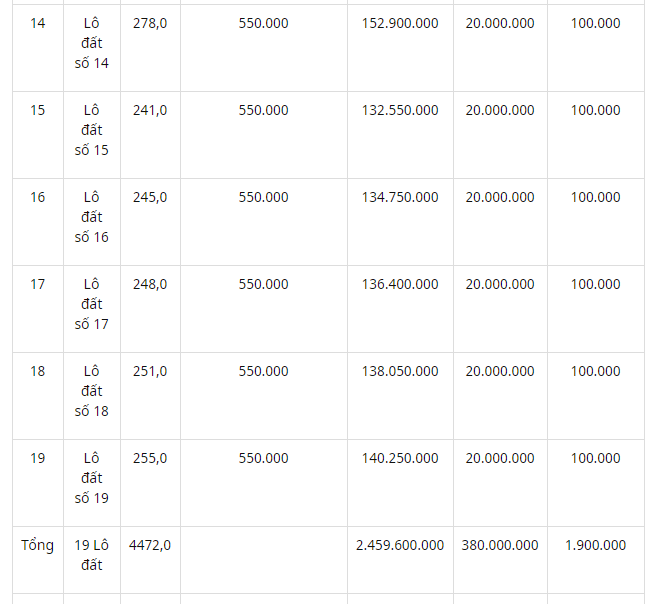The height and width of the screenshot is (604, 660).
Task: Click deposit 20.000.000 in row 16
Action: click(500, 197)
